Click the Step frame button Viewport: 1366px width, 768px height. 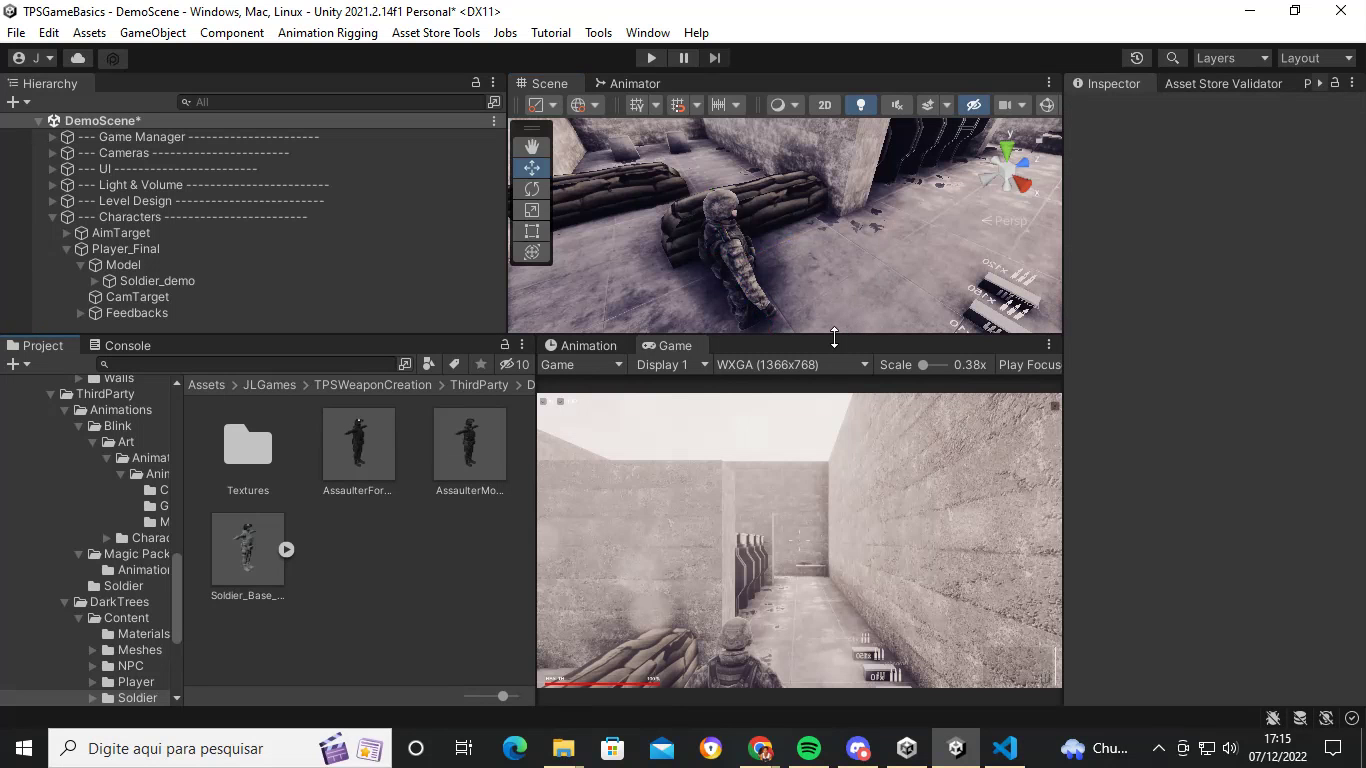(x=714, y=58)
